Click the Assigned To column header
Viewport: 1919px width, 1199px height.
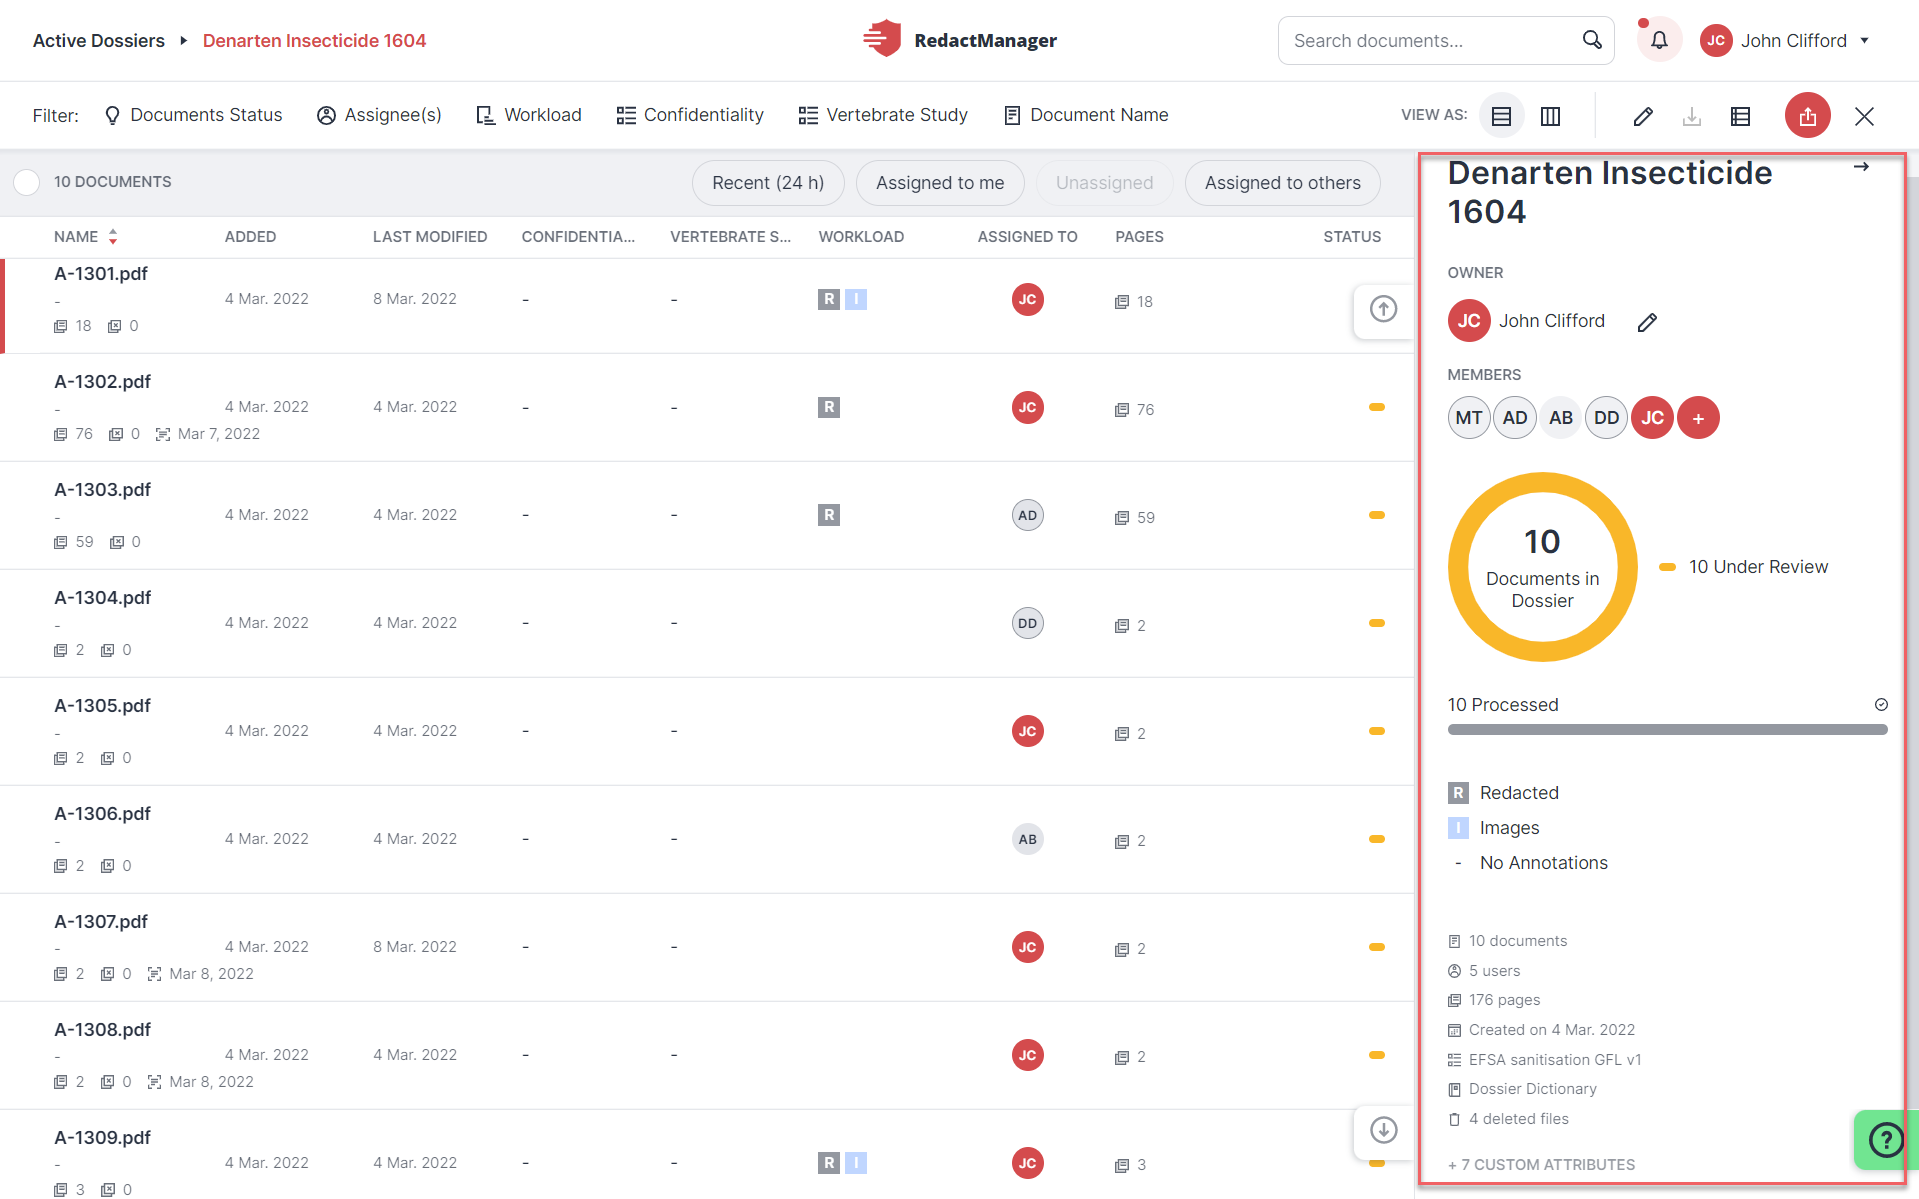tap(1027, 237)
